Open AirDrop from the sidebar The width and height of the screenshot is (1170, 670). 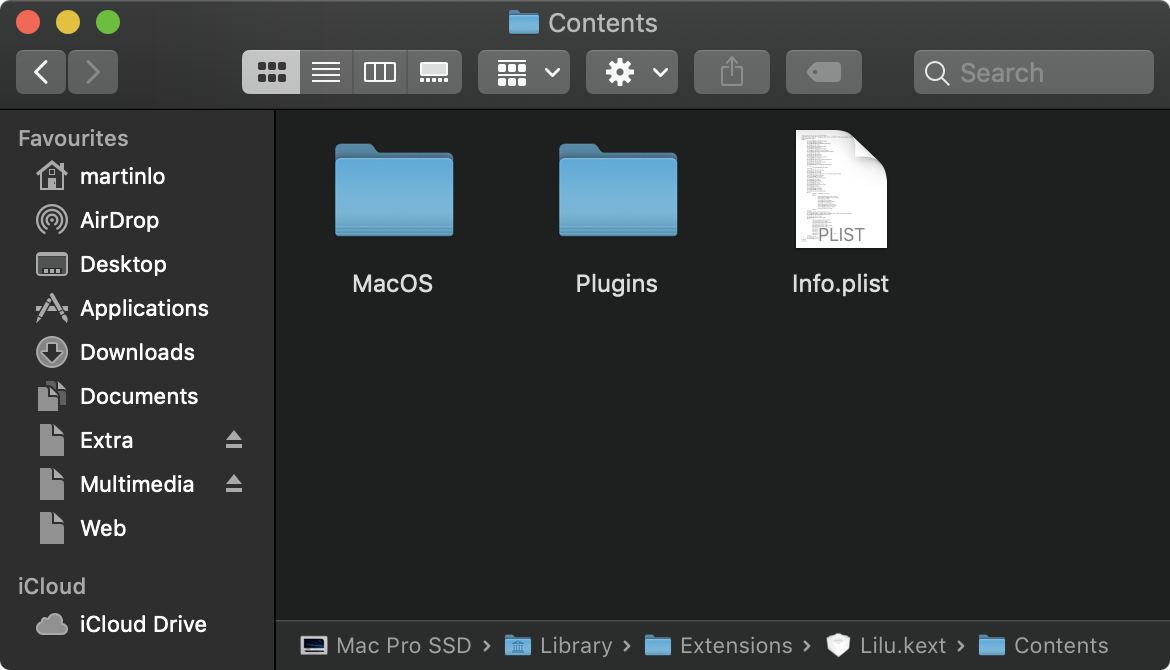point(120,220)
